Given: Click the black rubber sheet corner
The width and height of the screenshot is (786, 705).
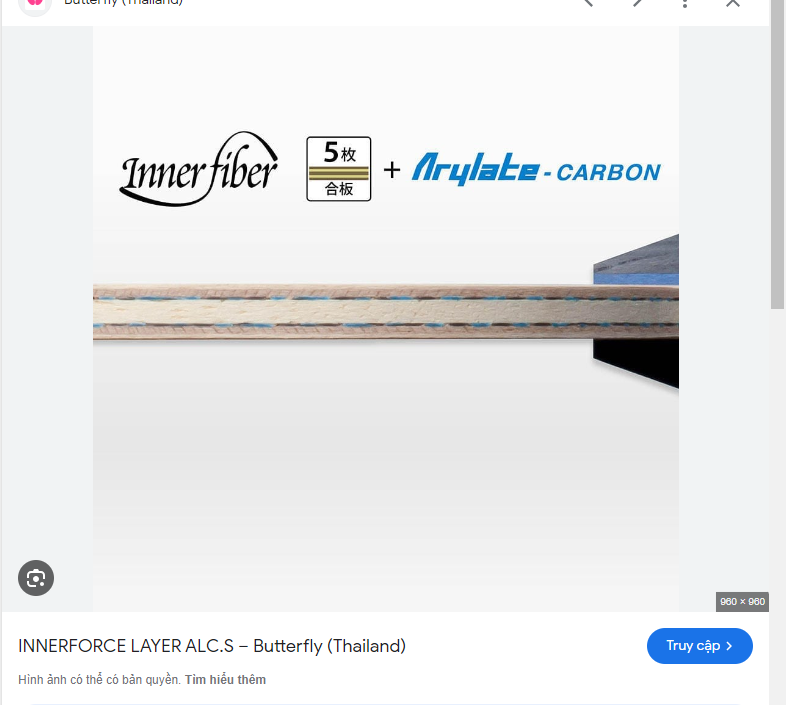Looking at the screenshot, I should tap(636, 362).
